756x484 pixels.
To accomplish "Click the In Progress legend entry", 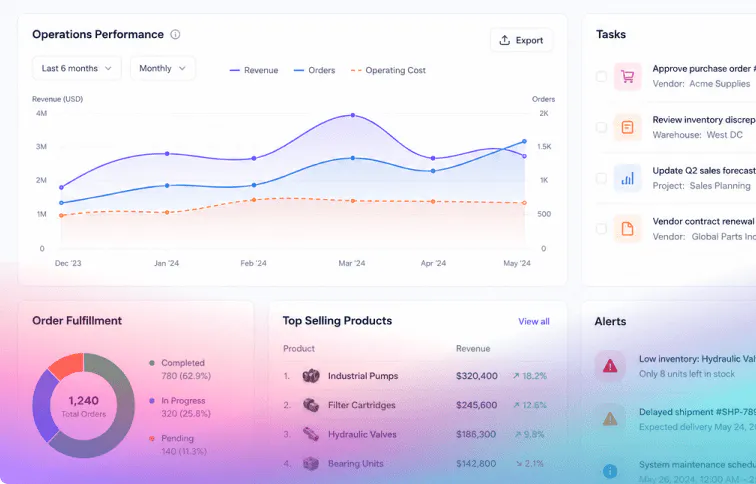I will (x=180, y=407).
